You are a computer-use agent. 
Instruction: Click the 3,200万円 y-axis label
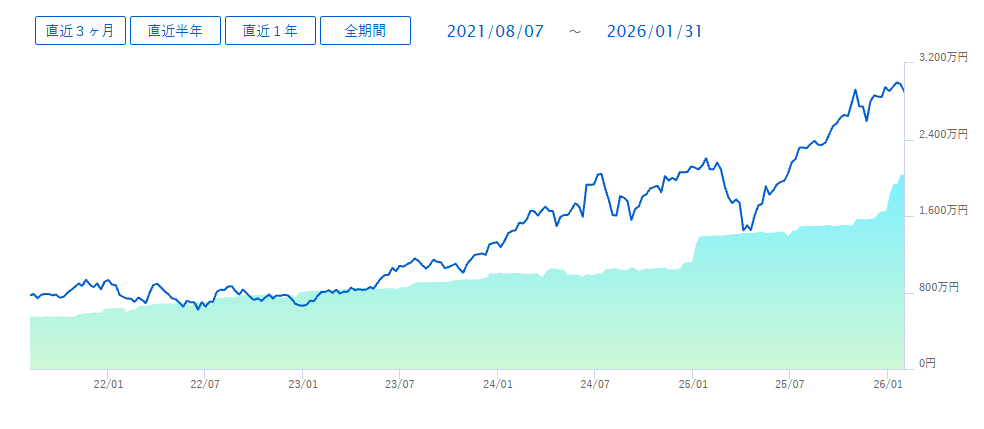pos(943,58)
